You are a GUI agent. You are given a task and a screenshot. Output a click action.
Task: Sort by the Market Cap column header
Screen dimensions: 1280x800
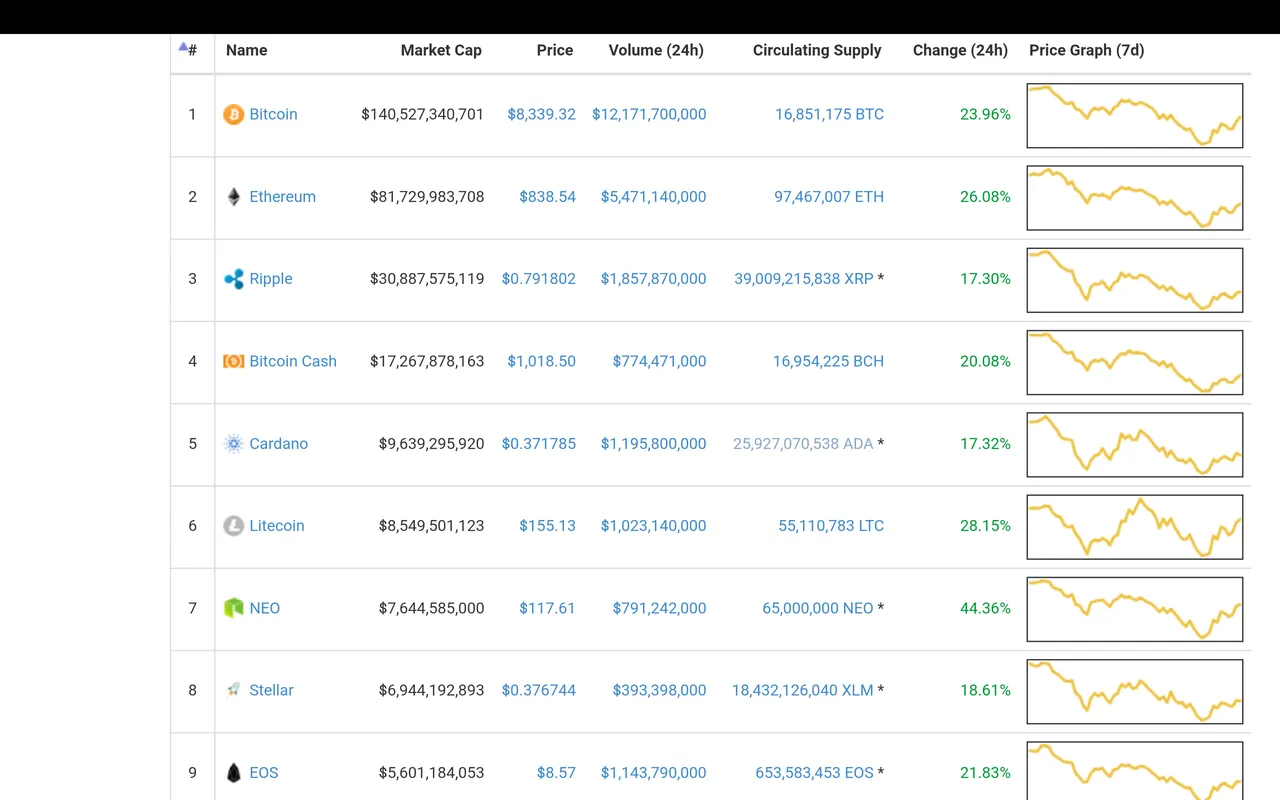(441, 50)
